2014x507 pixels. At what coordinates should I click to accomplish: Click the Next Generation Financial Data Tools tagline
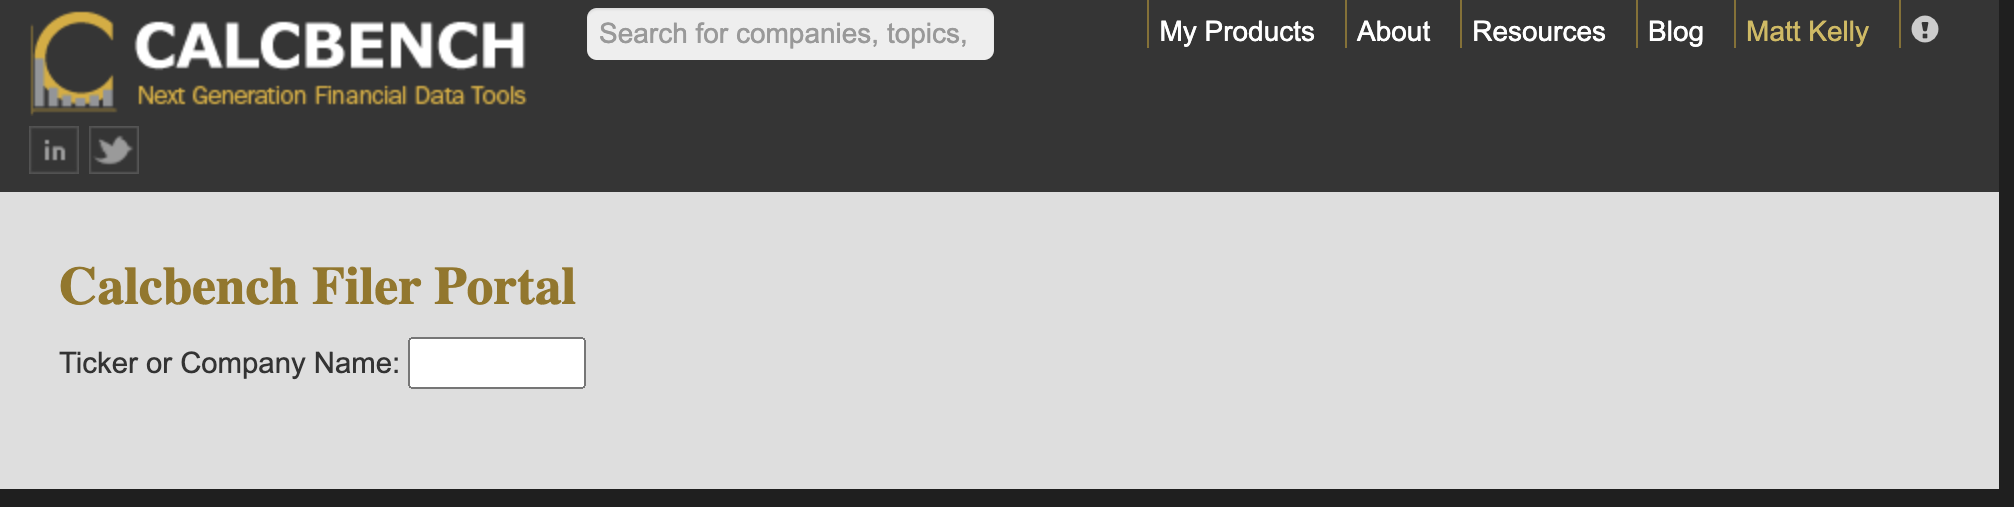tap(331, 96)
